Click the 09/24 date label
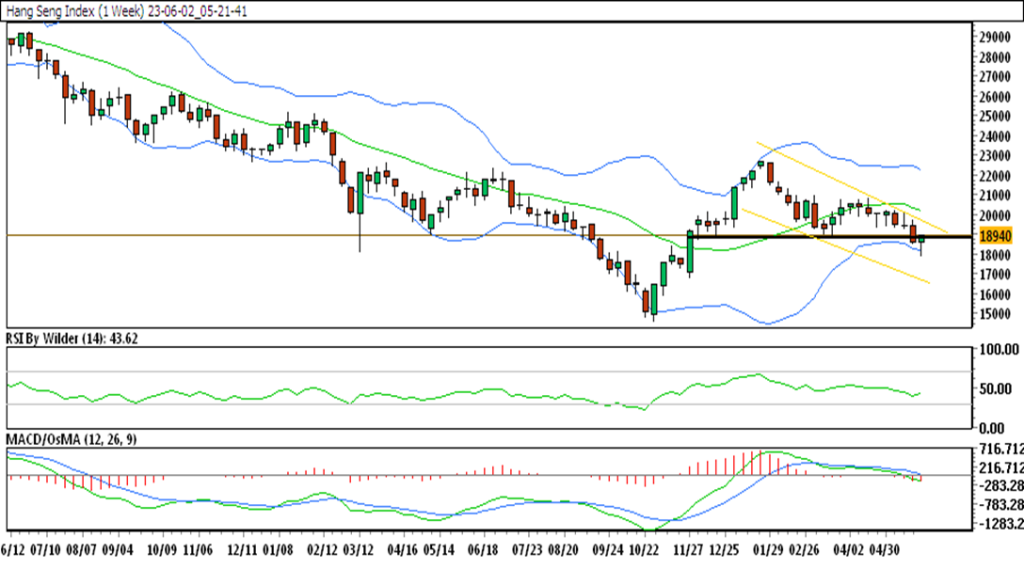1024x585 pixels. coord(607,550)
